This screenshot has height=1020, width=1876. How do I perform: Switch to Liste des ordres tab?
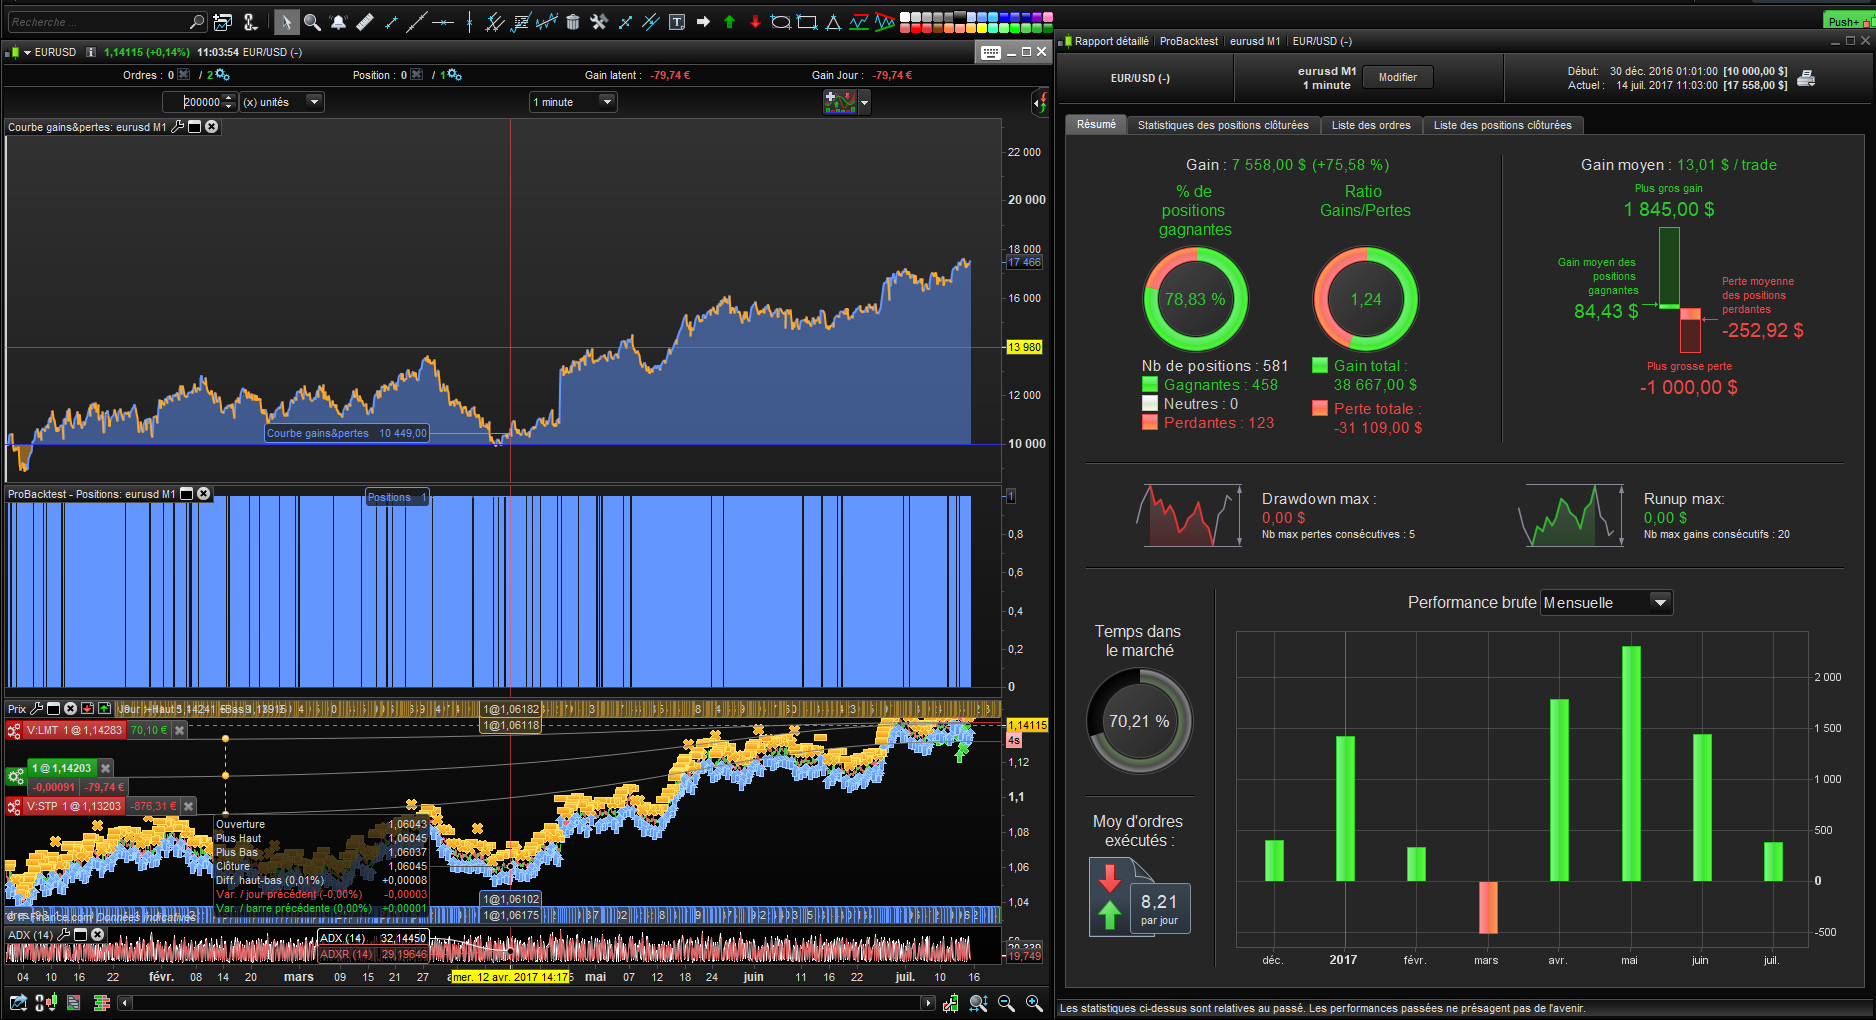coord(1371,125)
